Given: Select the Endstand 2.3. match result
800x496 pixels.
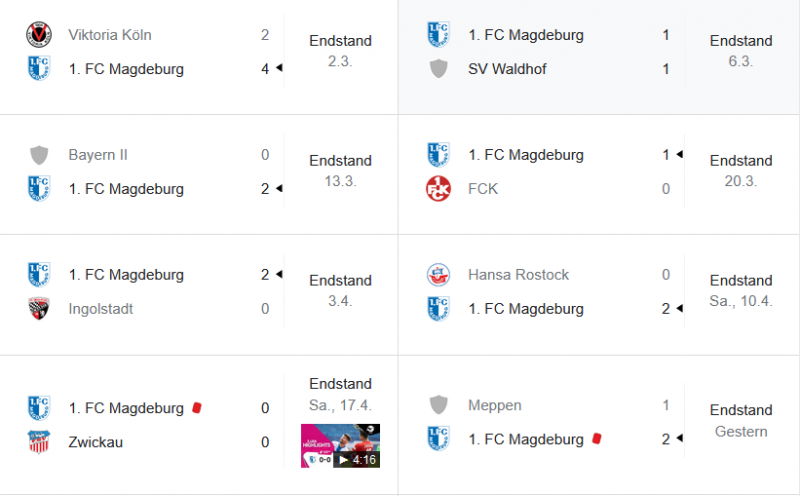Looking at the screenshot, I should pos(340,51).
